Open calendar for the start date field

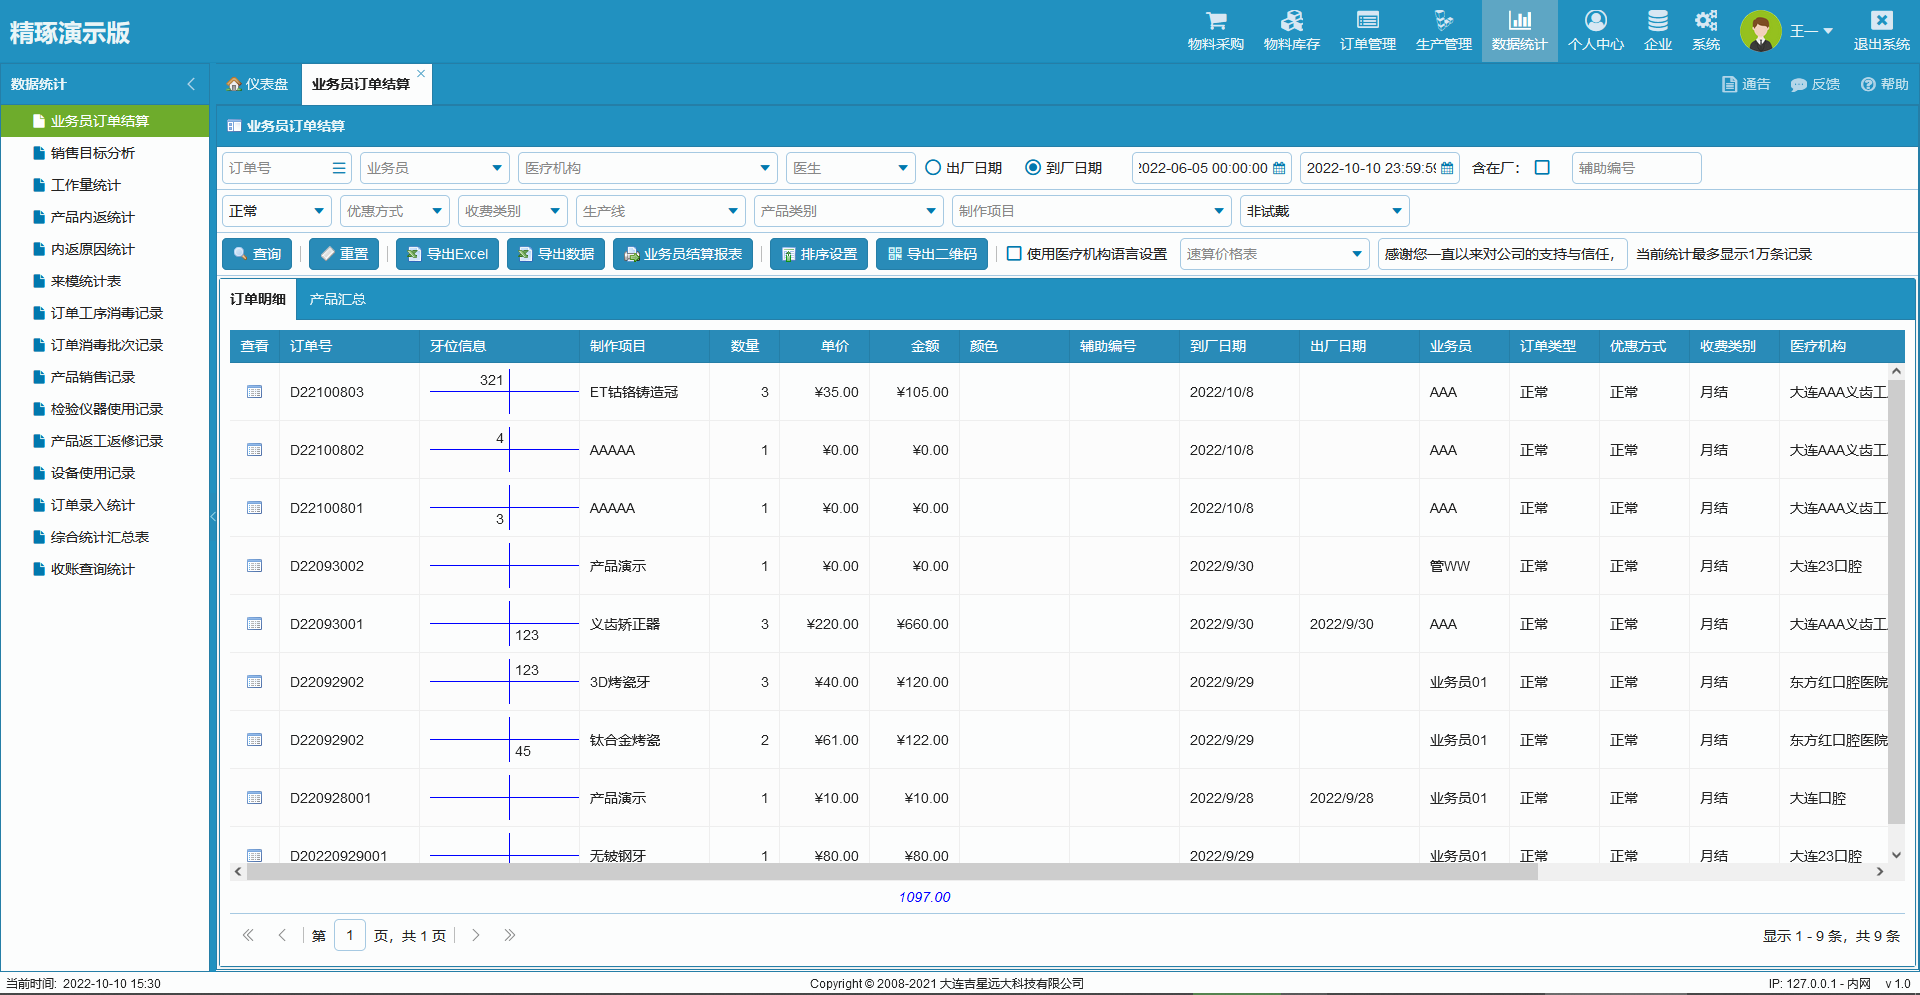1279,168
